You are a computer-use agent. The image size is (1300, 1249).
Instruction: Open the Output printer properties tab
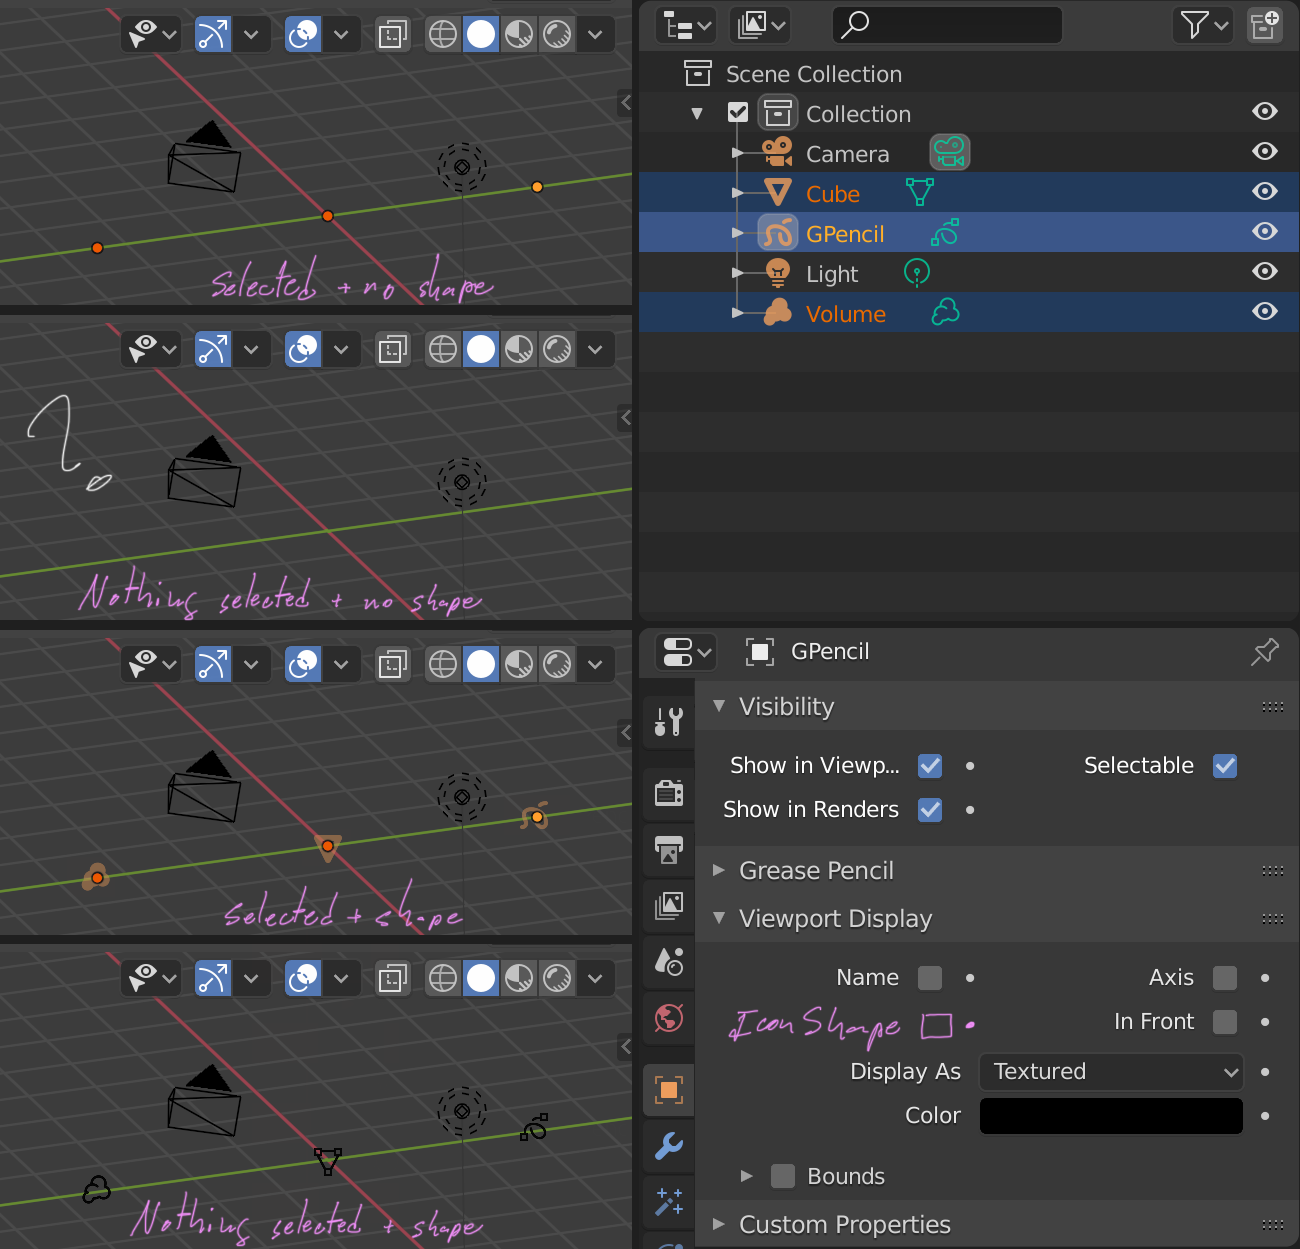[x=669, y=849]
